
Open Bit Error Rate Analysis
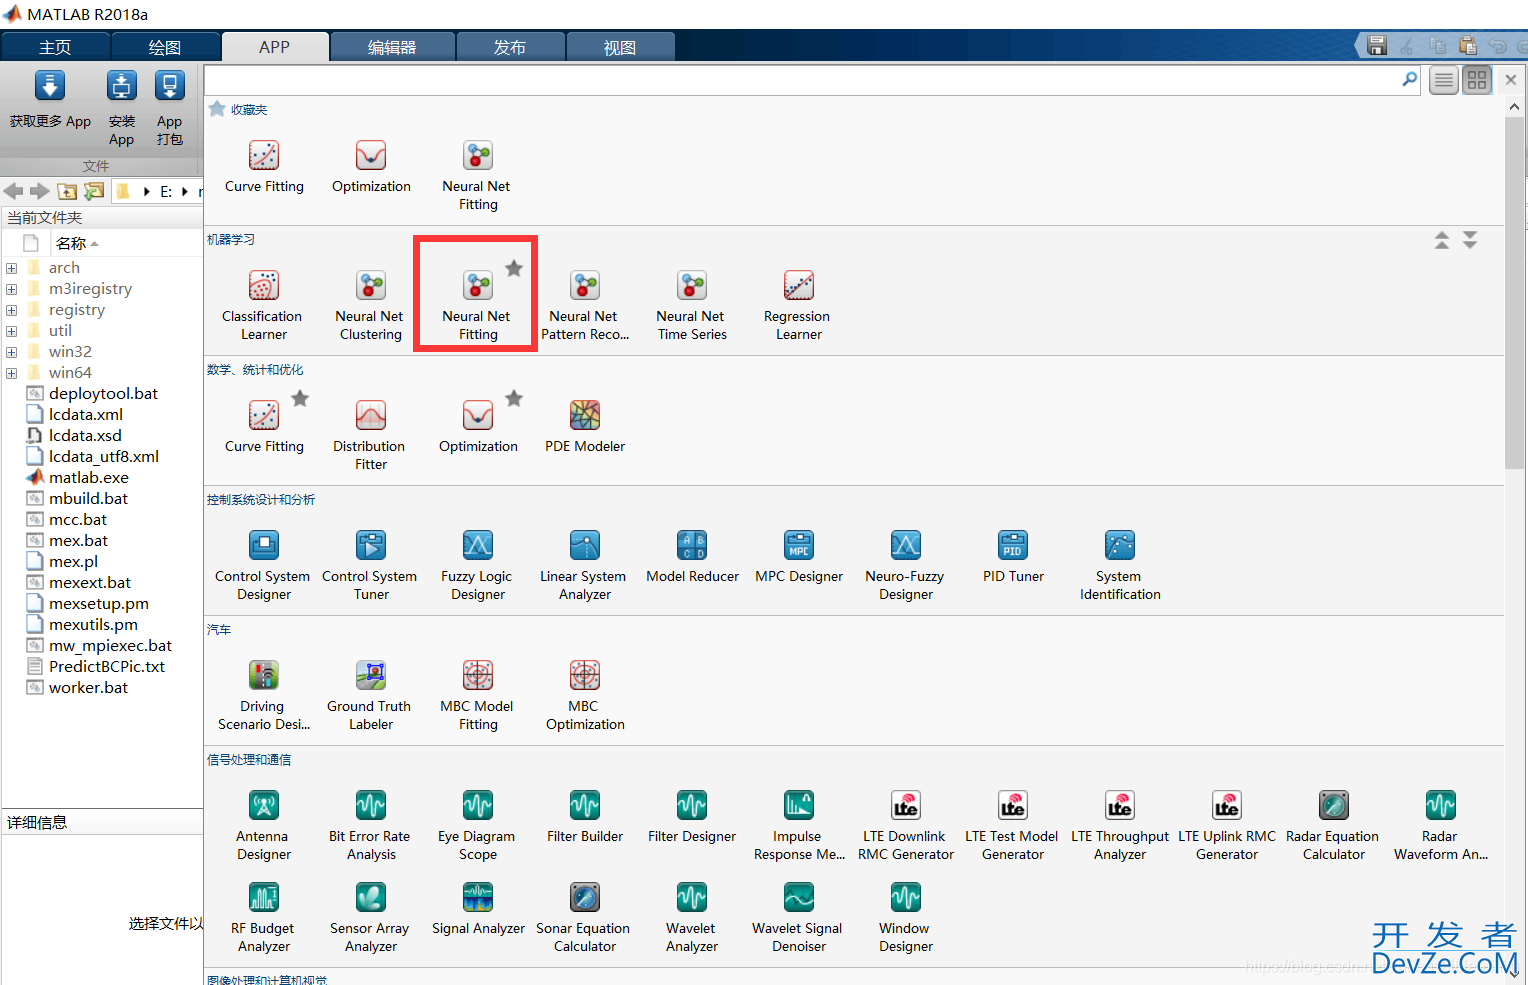click(370, 825)
